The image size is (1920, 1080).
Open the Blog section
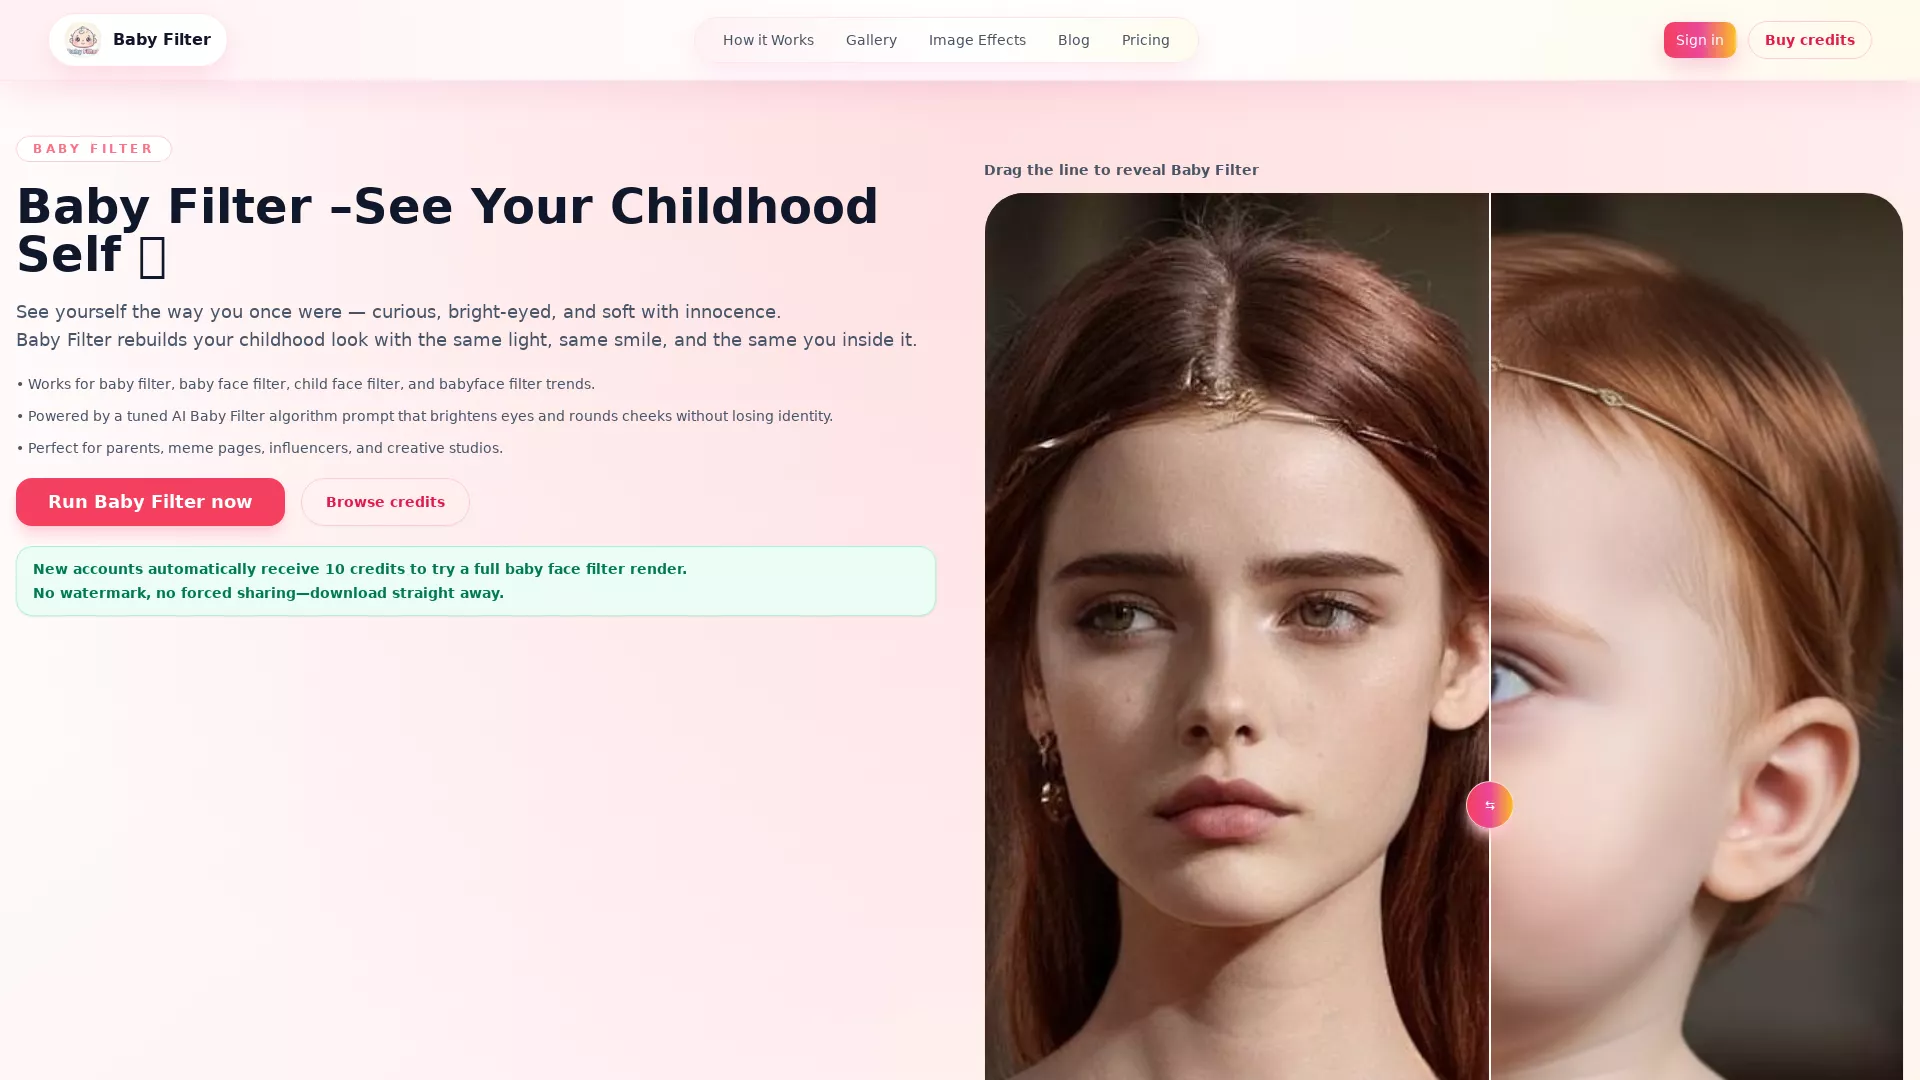click(1073, 40)
